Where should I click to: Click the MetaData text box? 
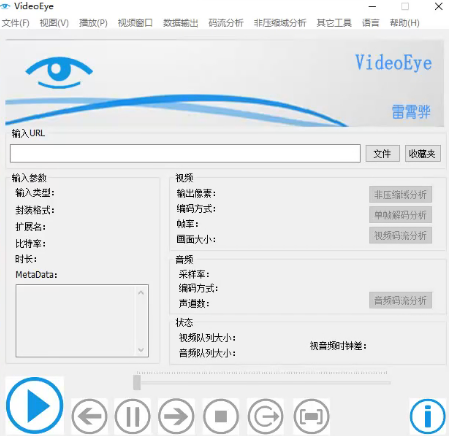82,321
